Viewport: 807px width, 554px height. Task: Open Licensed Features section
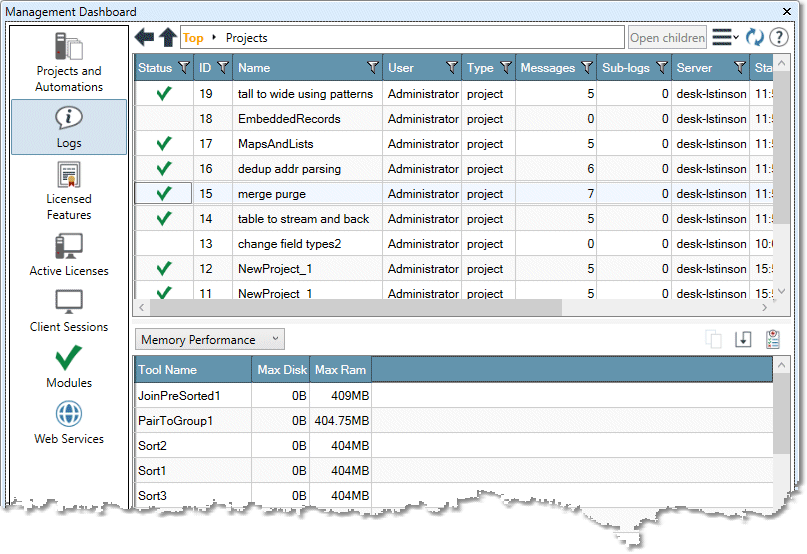pyautogui.click(x=69, y=191)
